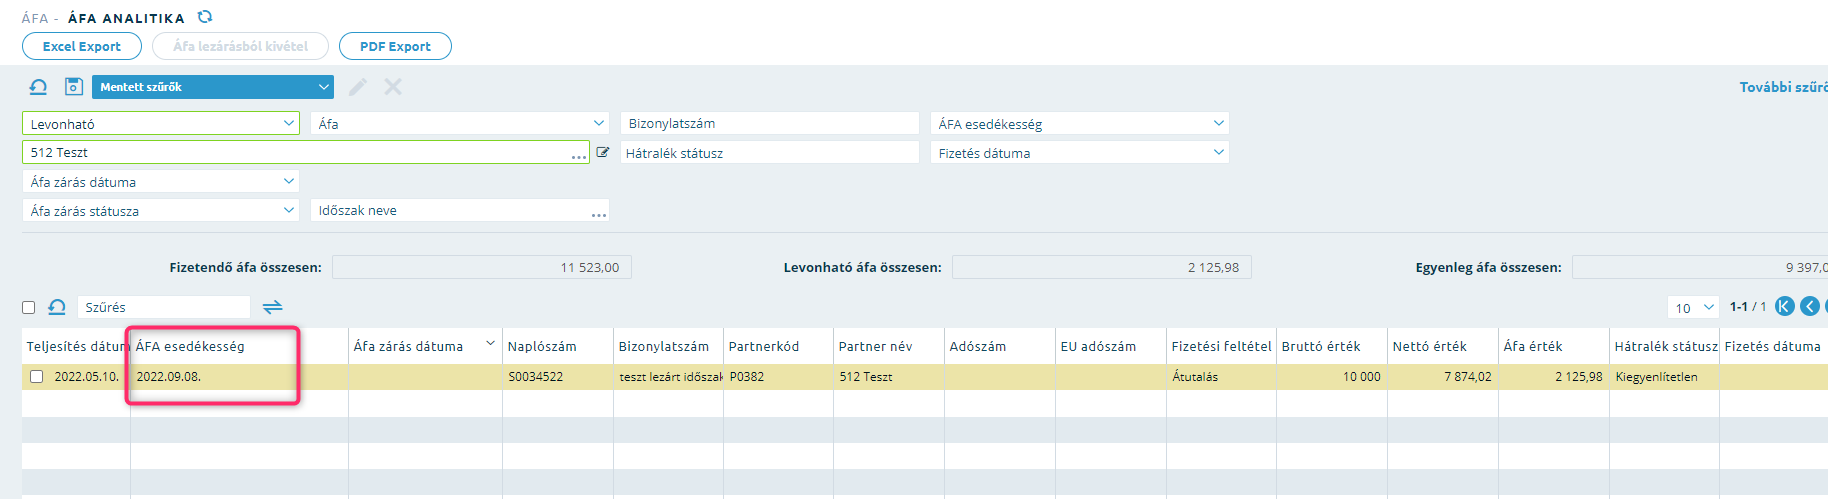Sort by the Teljesítés dátuma column header
The width and height of the screenshot is (1828, 499).
click(76, 346)
